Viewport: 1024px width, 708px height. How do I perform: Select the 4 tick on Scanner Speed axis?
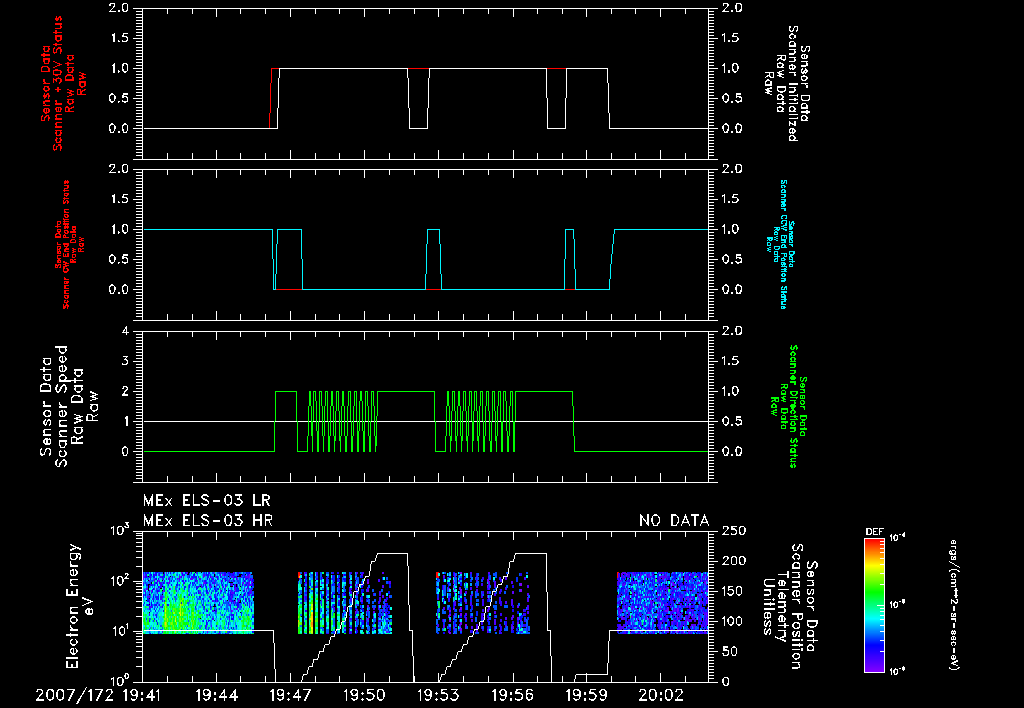[x=125, y=331]
